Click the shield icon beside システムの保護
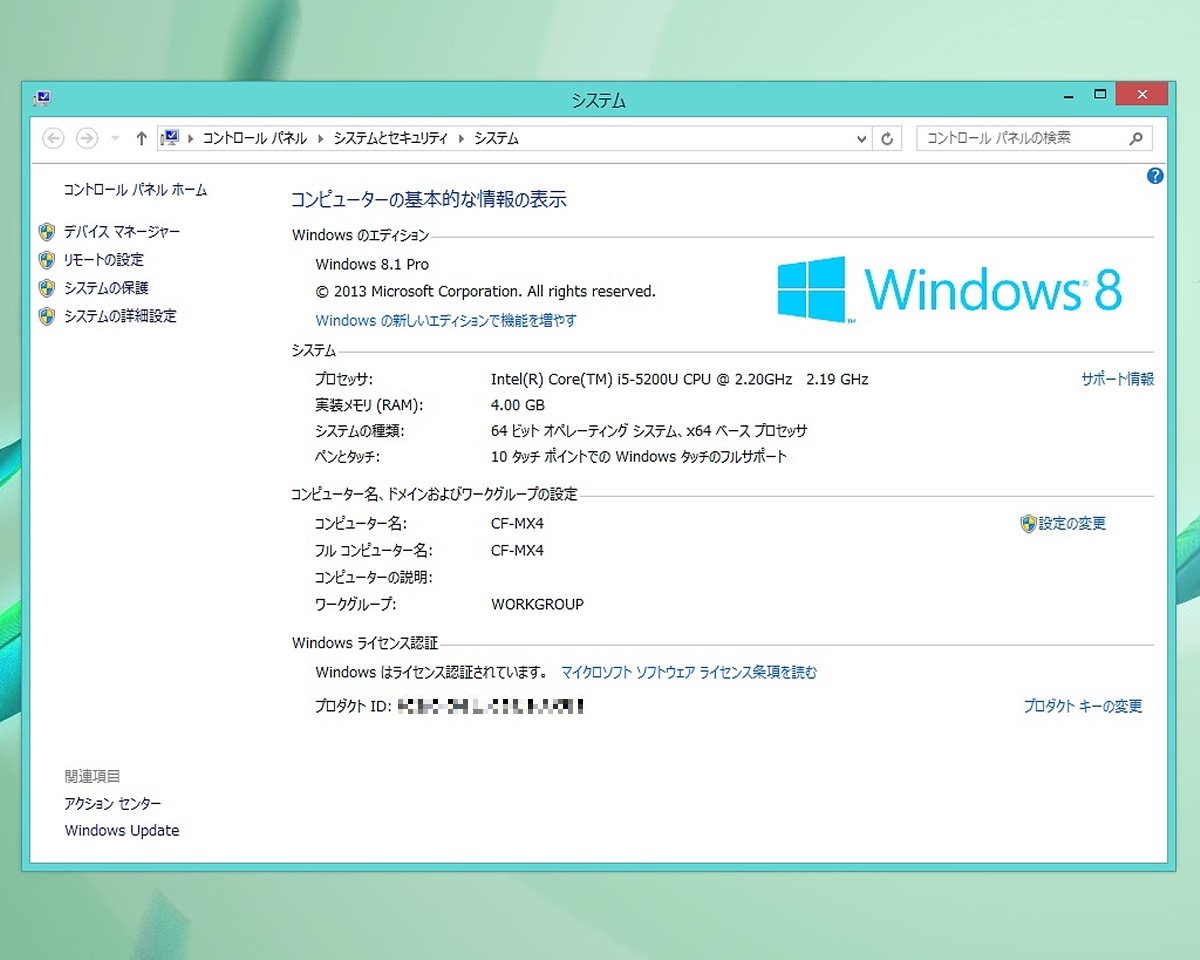1200x960 pixels. (46, 288)
